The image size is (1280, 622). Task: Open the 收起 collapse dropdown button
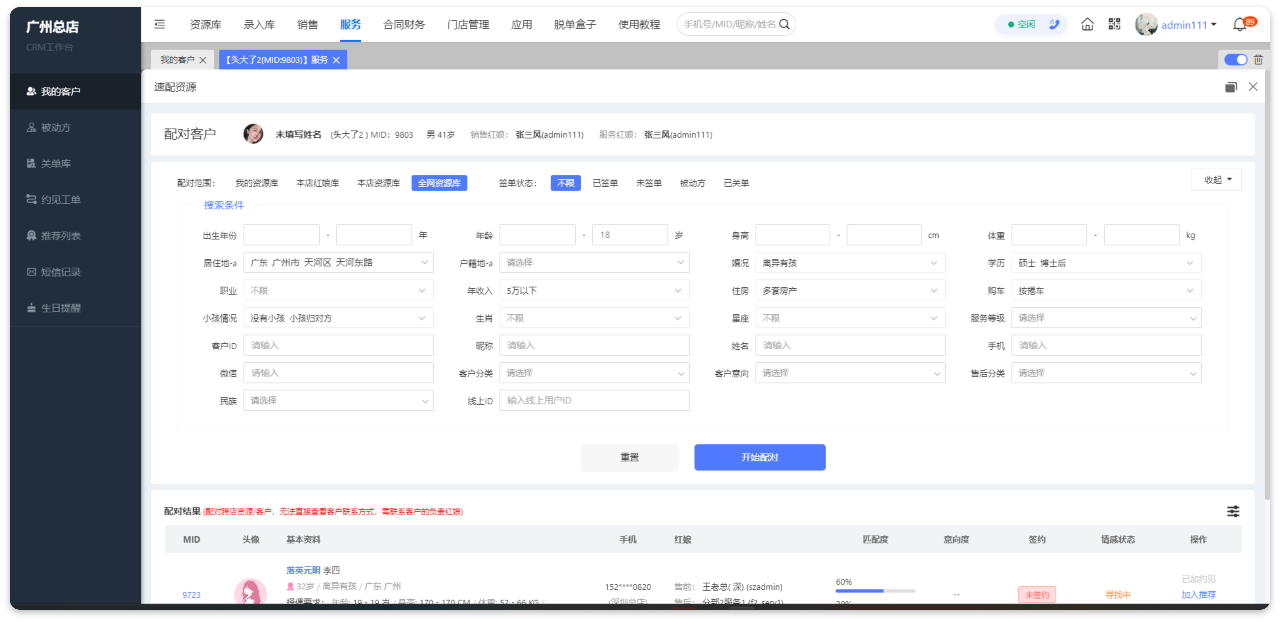[x=1216, y=180]
